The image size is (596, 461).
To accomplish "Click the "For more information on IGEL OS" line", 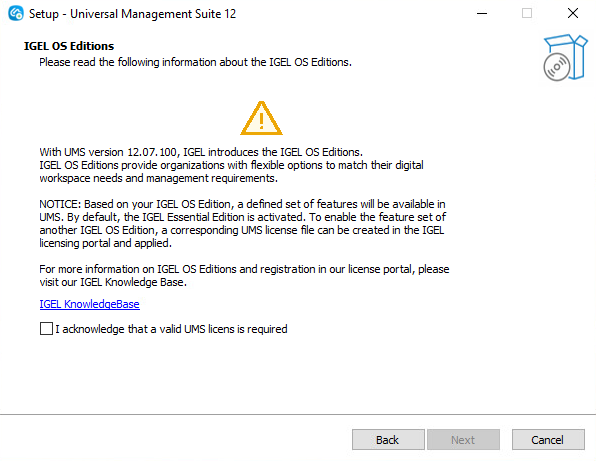I will (244, 269).
